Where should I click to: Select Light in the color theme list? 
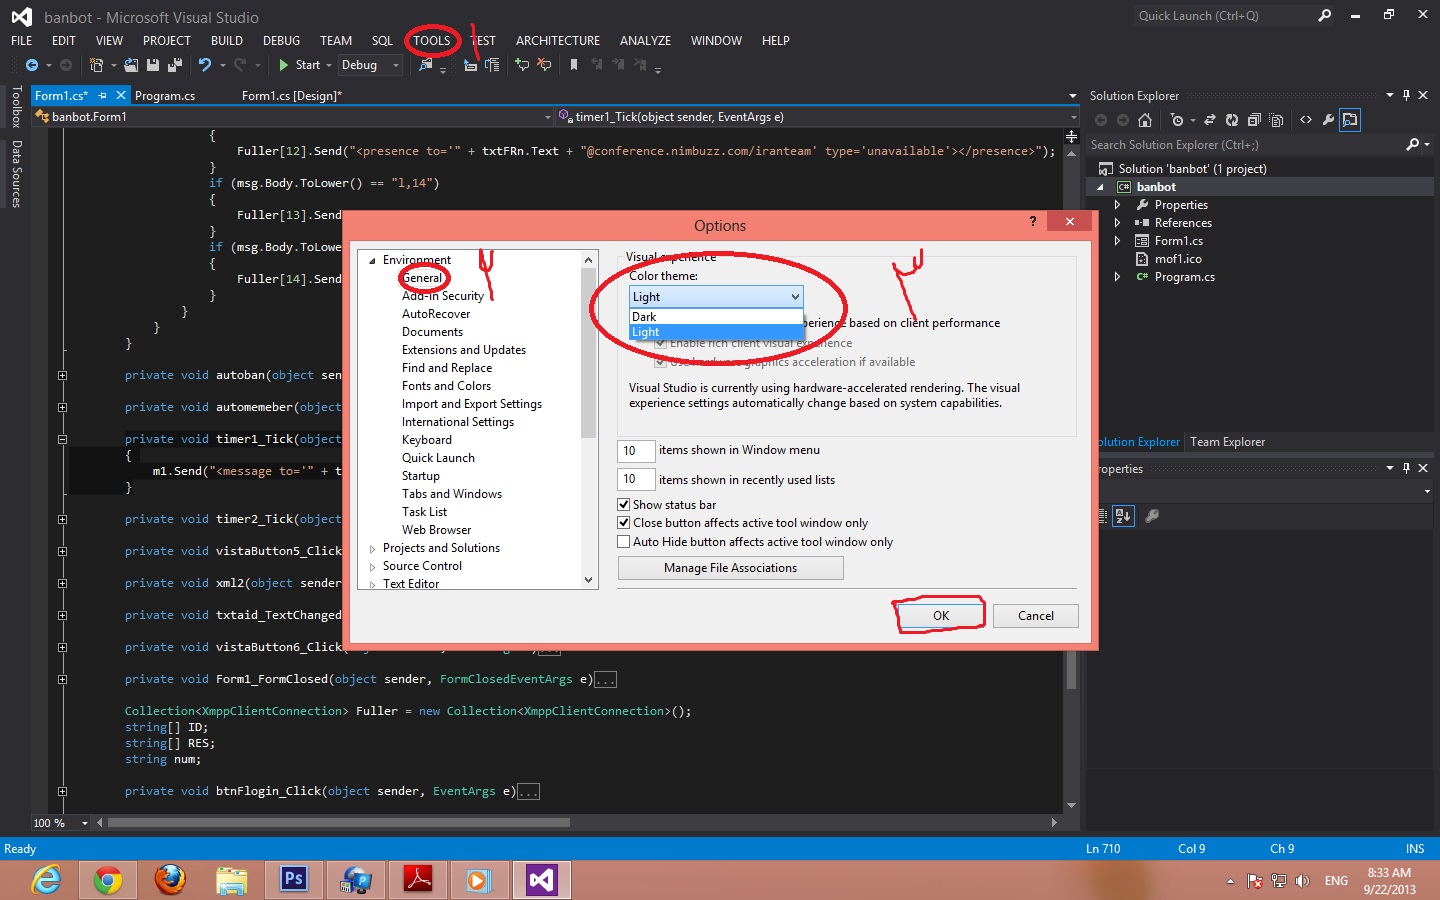click(716, 332)
